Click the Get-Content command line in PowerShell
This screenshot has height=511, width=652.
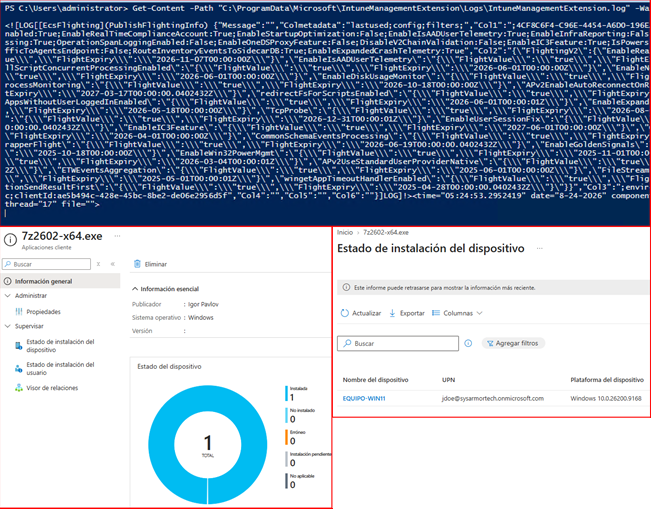coord(326,8)
